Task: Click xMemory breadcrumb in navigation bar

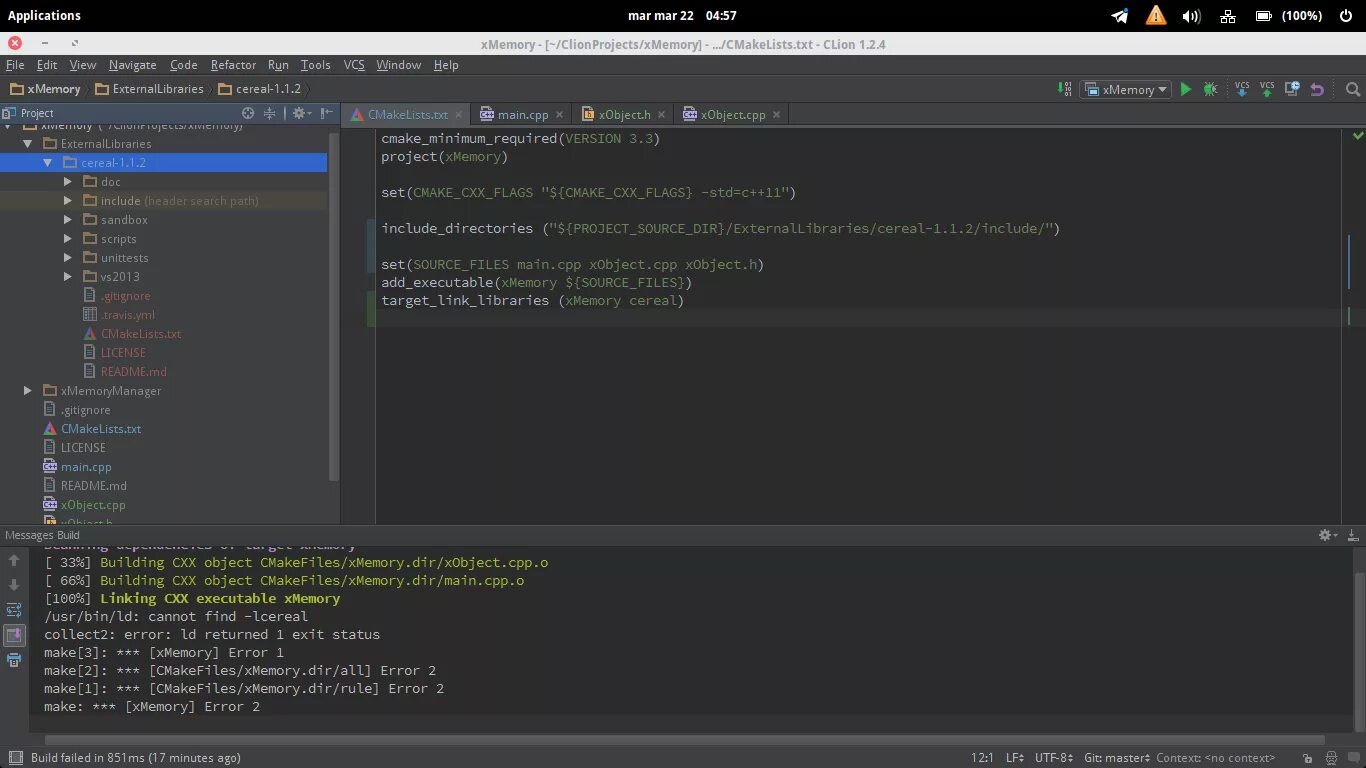Action: (45, 89)
